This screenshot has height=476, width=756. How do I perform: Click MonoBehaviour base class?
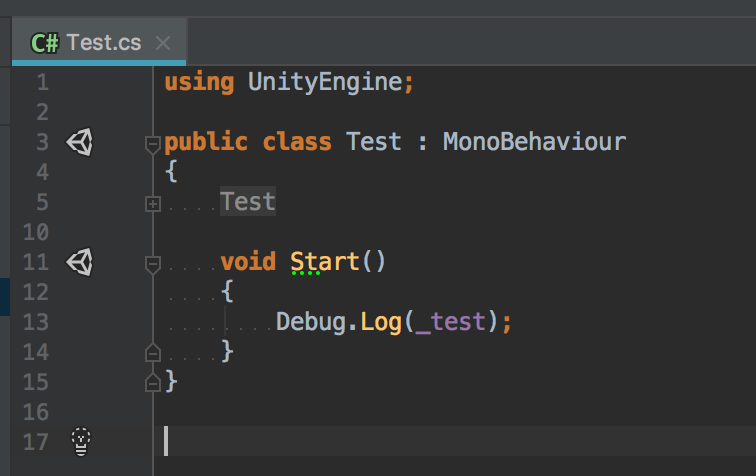(x=534, y=142)
